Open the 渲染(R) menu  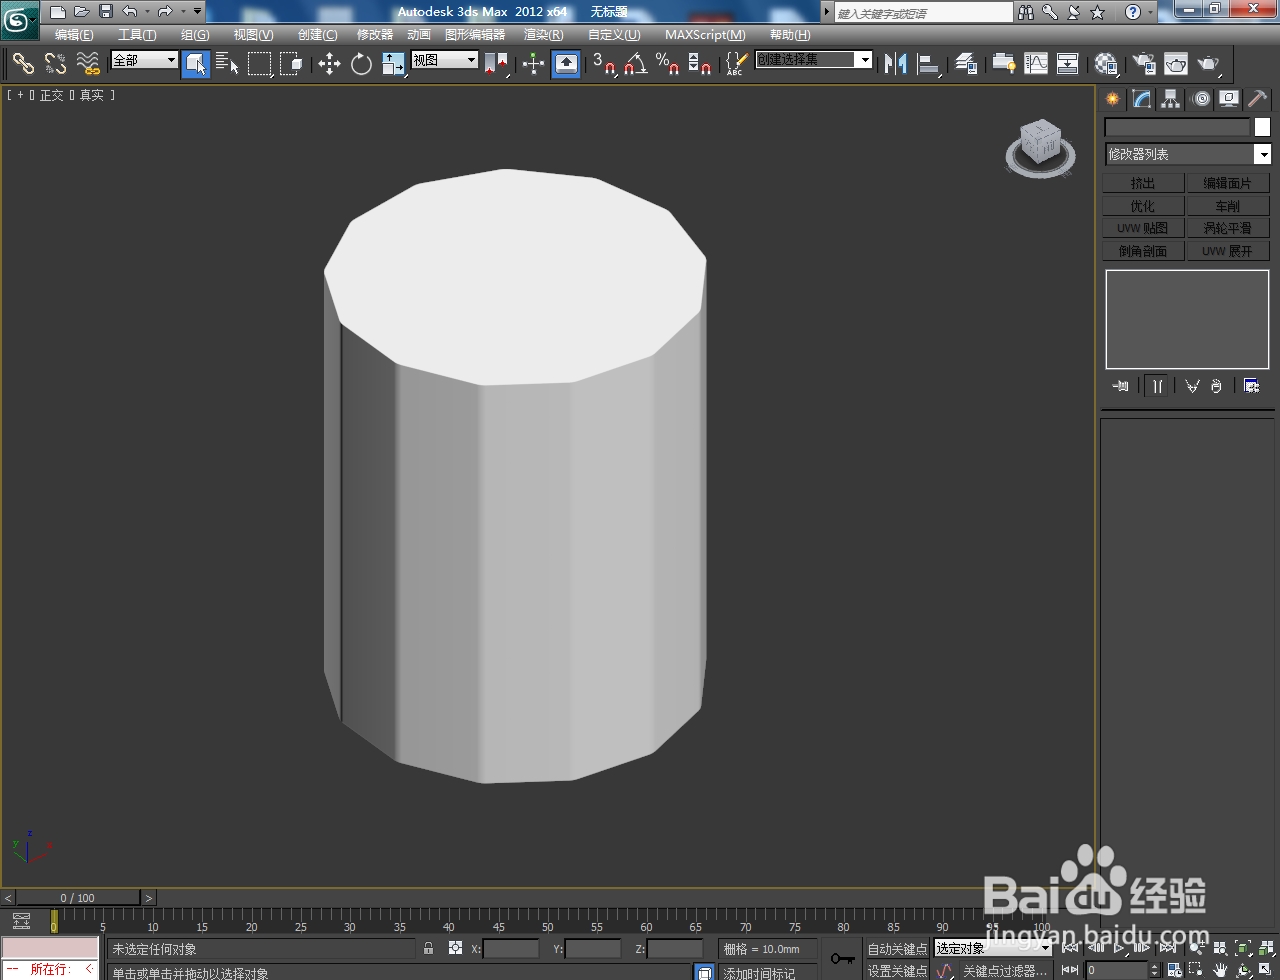click(x=544, y=35)
